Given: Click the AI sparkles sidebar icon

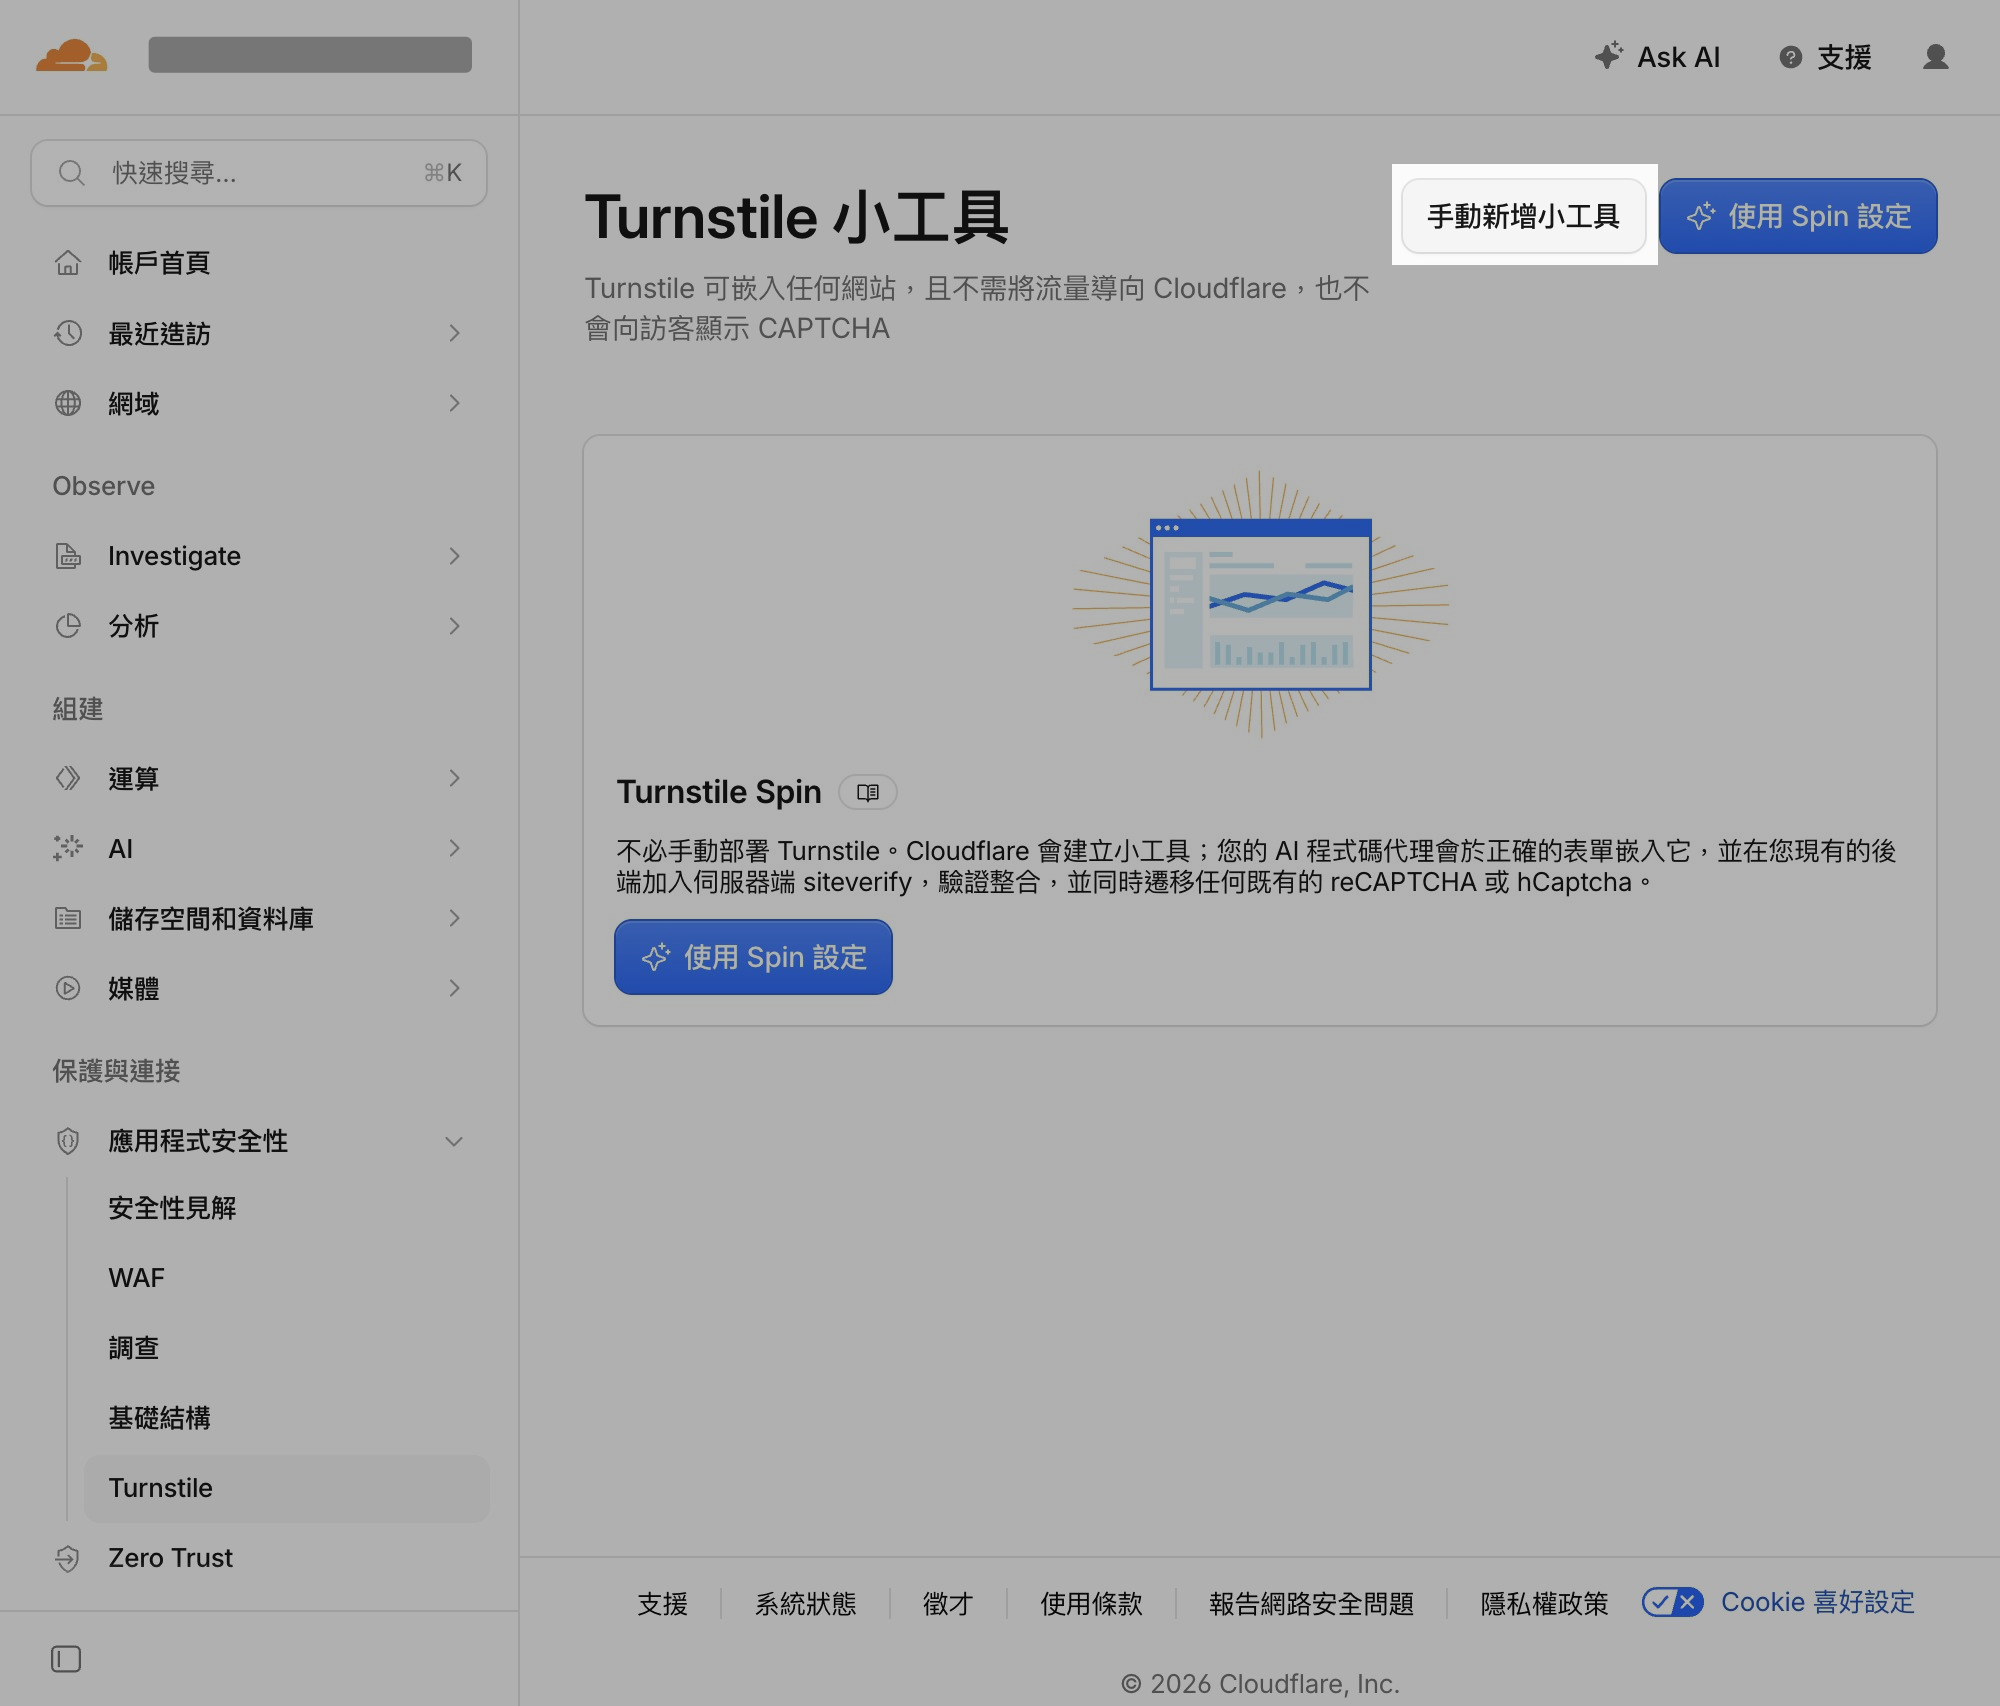Looking at the screenshot, I should coord(68,848).
